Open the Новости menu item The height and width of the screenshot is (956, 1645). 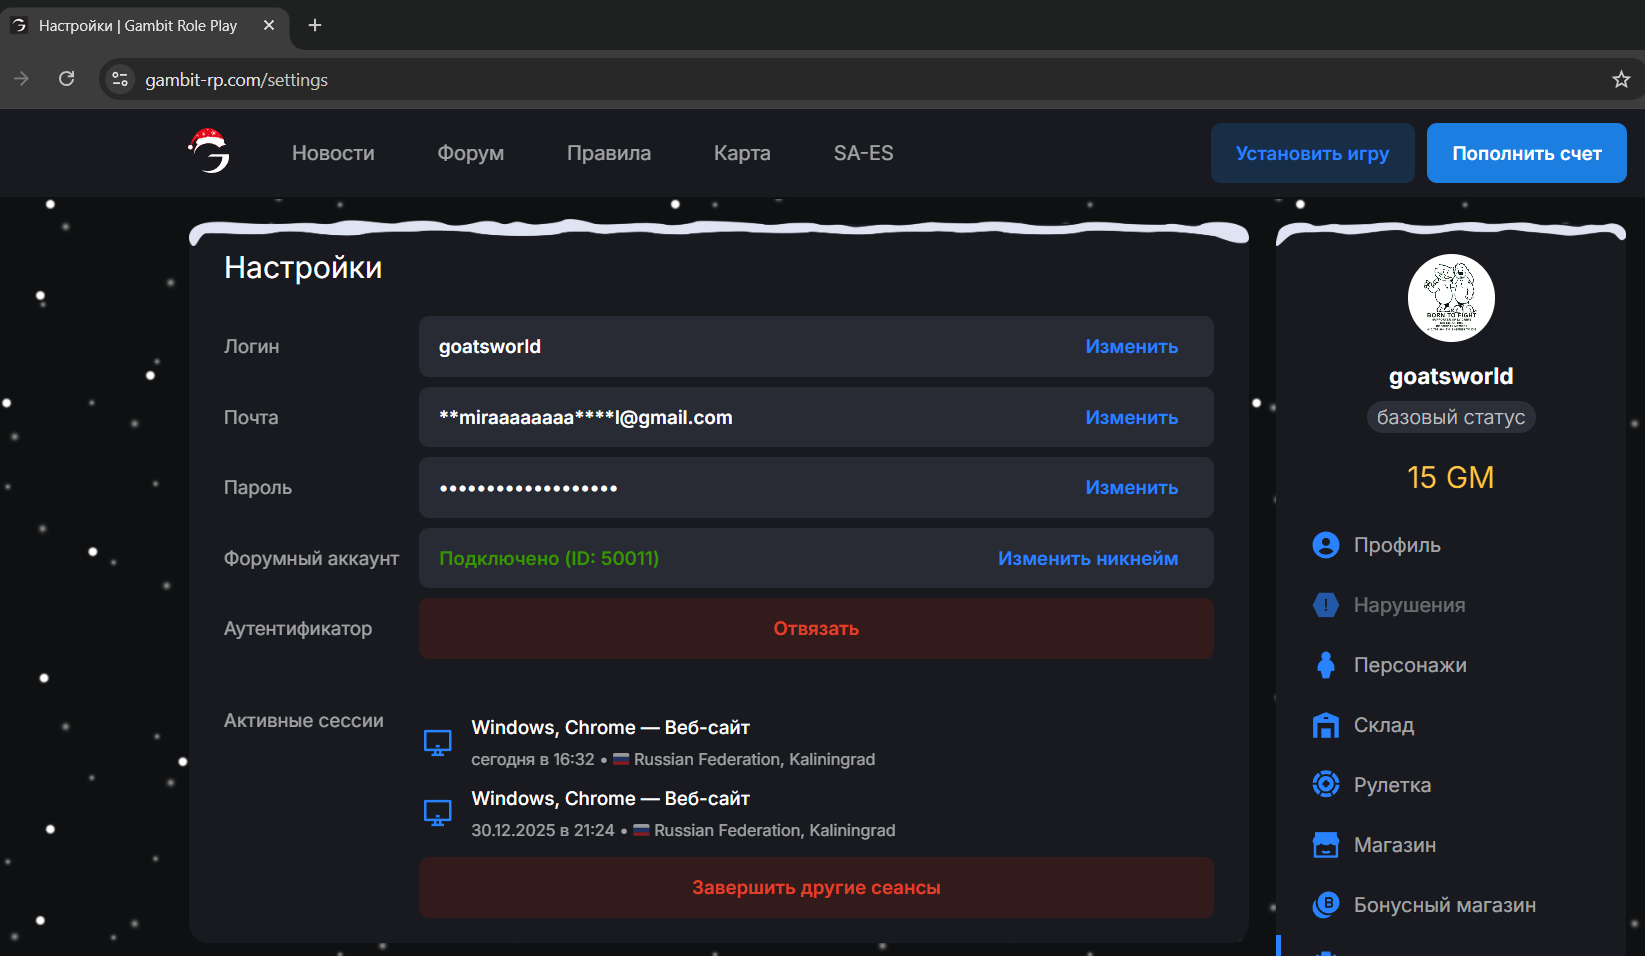[333, 153]
